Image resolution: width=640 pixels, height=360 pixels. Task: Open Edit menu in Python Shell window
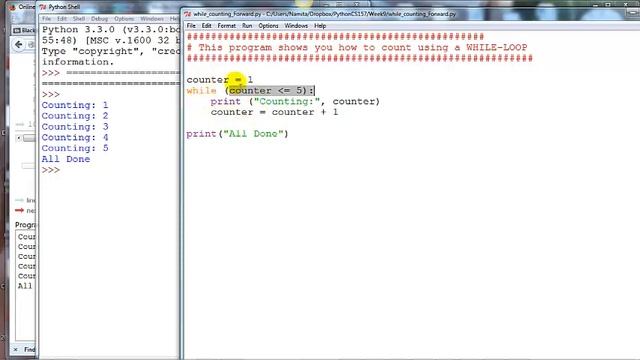pyautogui.click(x=62, y=19)
